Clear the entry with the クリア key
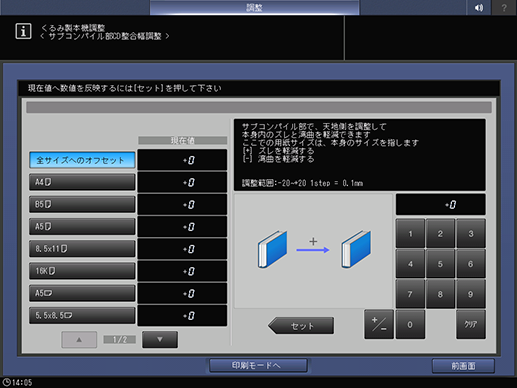The width and height of the screenshot is (517, 388). 471,324
